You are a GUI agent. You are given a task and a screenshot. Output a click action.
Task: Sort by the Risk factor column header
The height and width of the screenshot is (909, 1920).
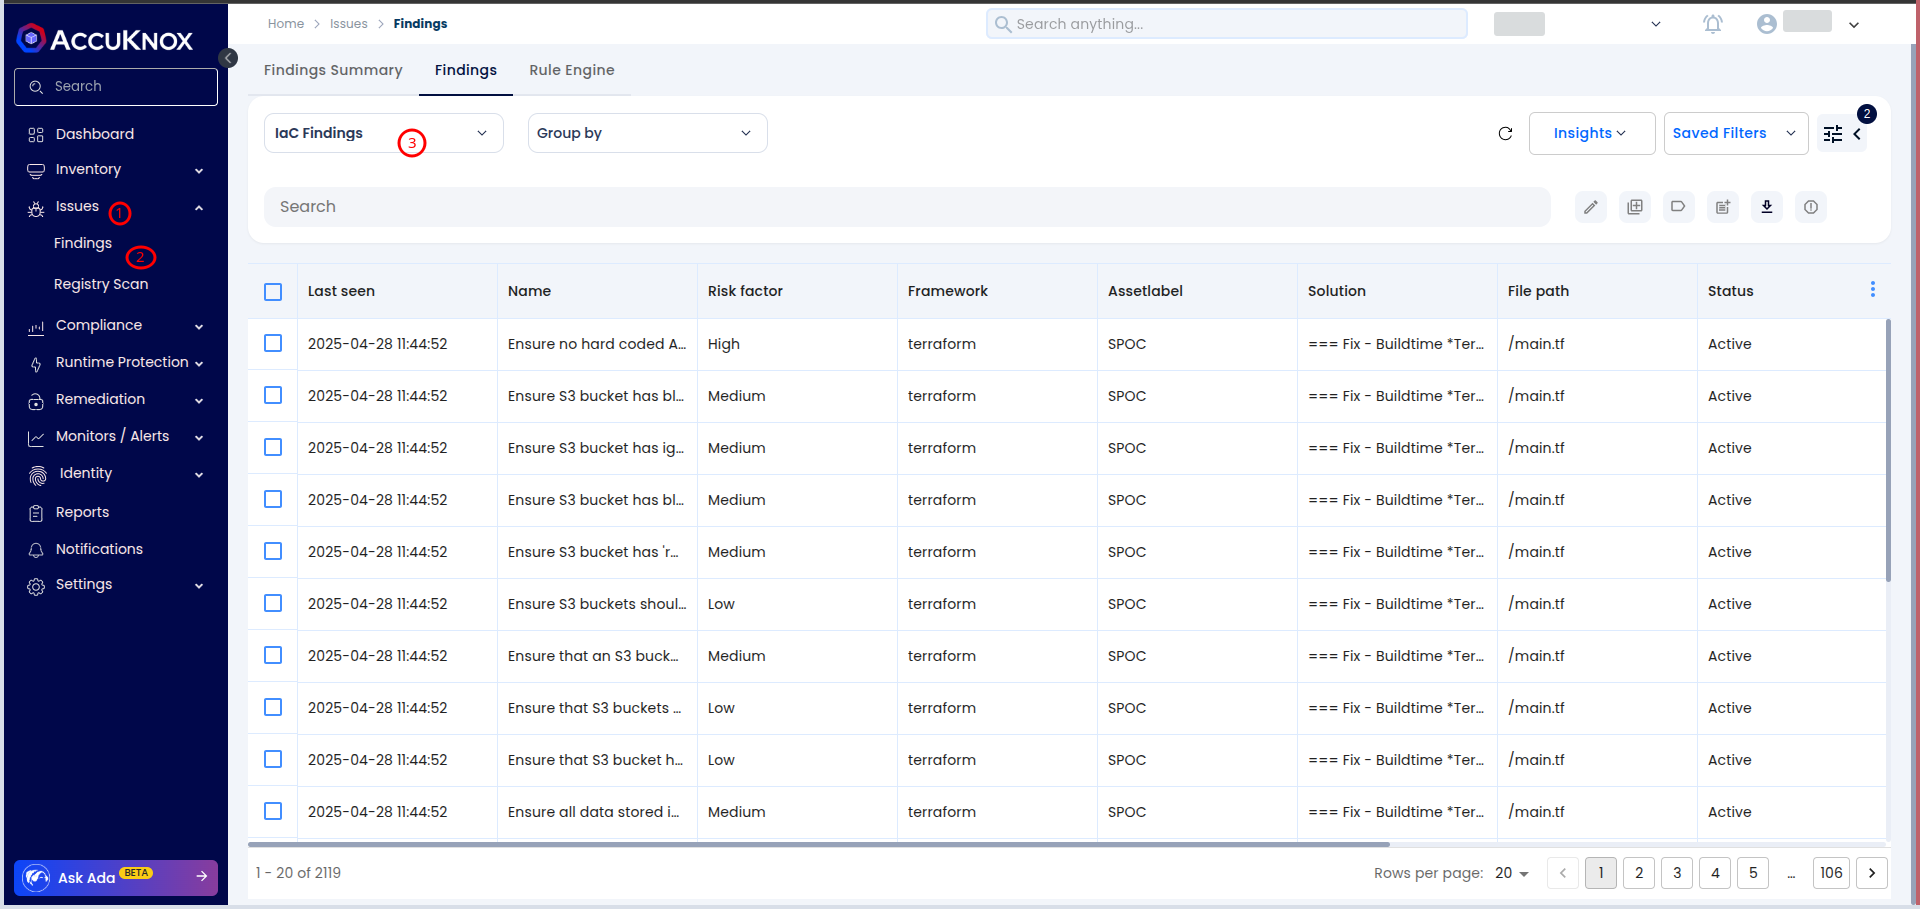tap(745, 291)
